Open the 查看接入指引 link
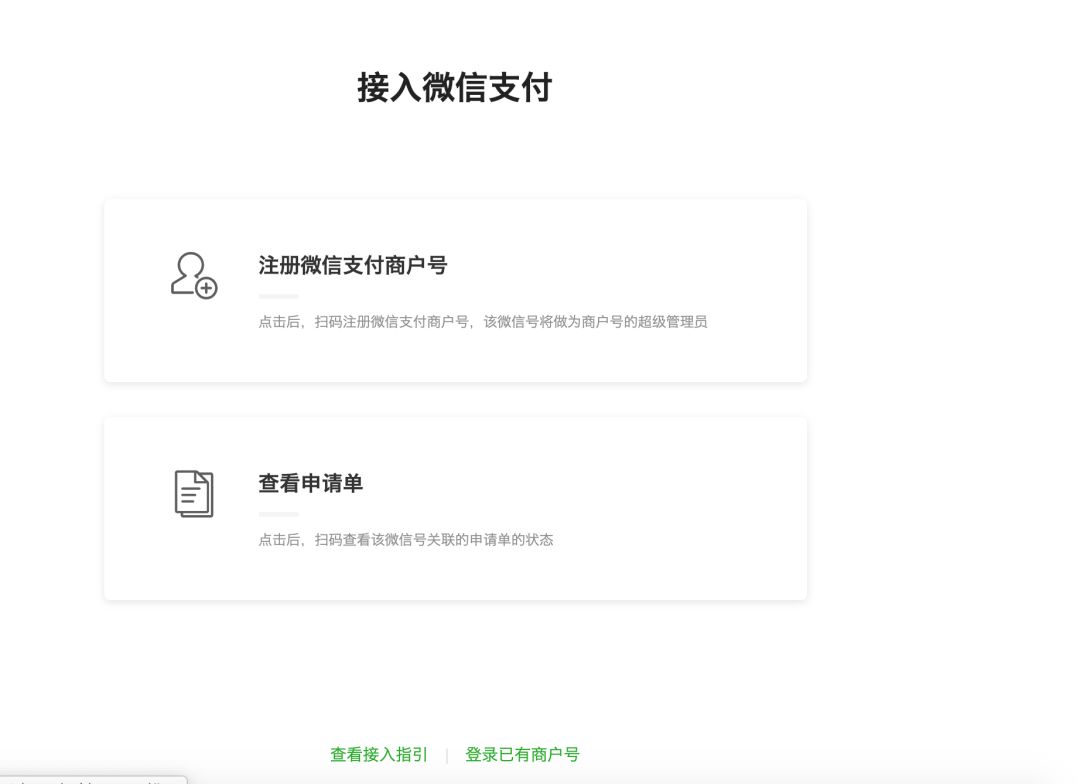This screenshot has width=1080, height=784. pos(379,754)
